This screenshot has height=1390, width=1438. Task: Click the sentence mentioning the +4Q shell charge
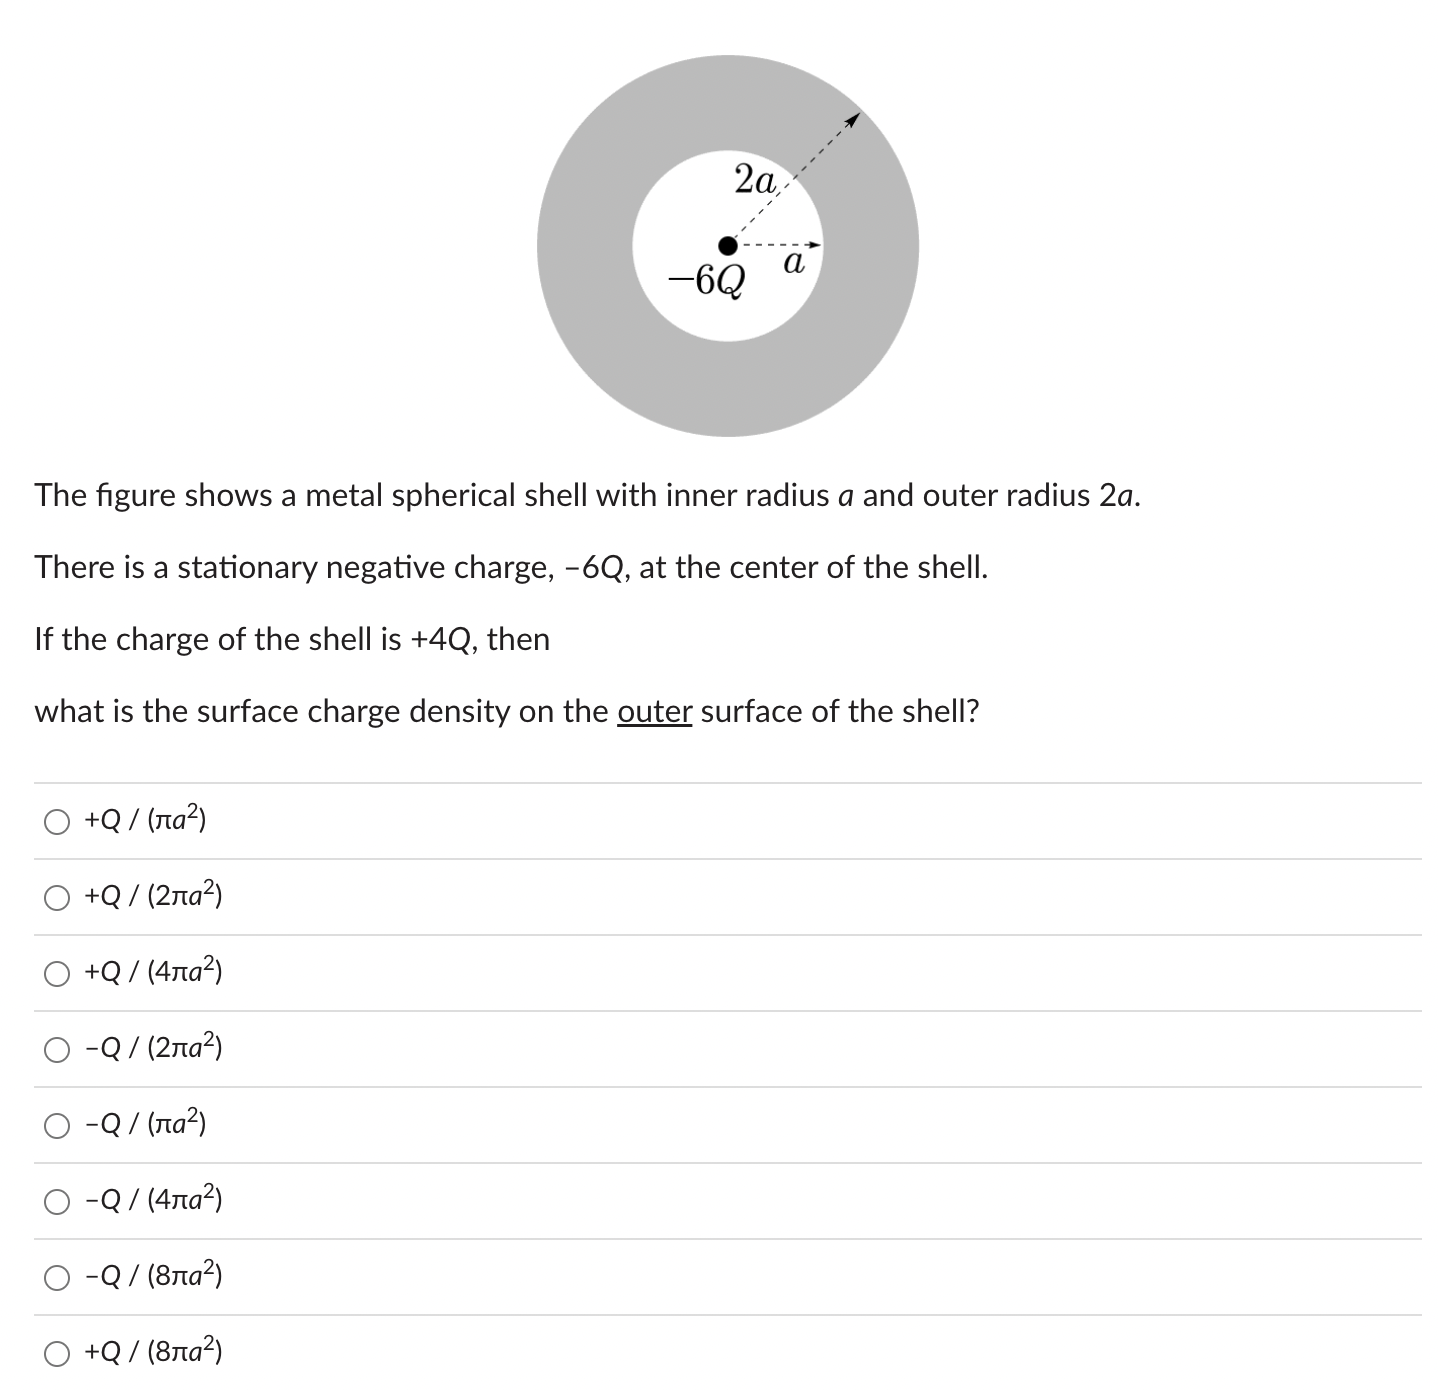[x=291, y=639]
